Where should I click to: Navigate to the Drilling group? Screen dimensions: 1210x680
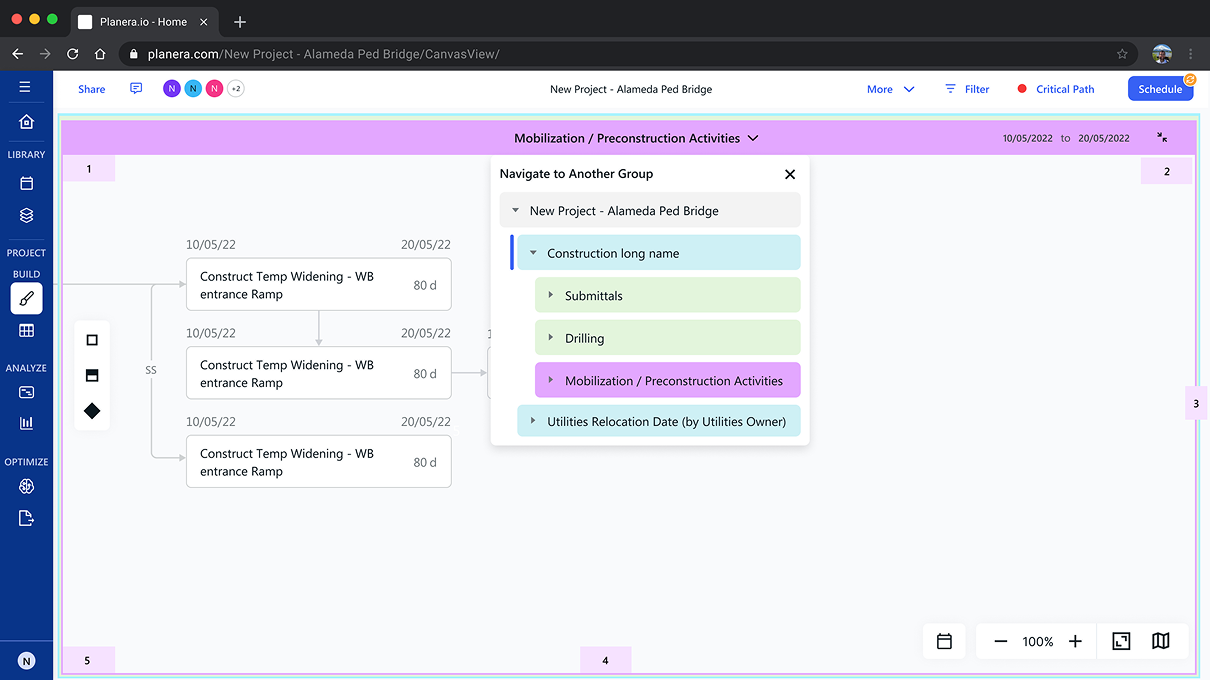pyautogui.click(x=668, y=338)
